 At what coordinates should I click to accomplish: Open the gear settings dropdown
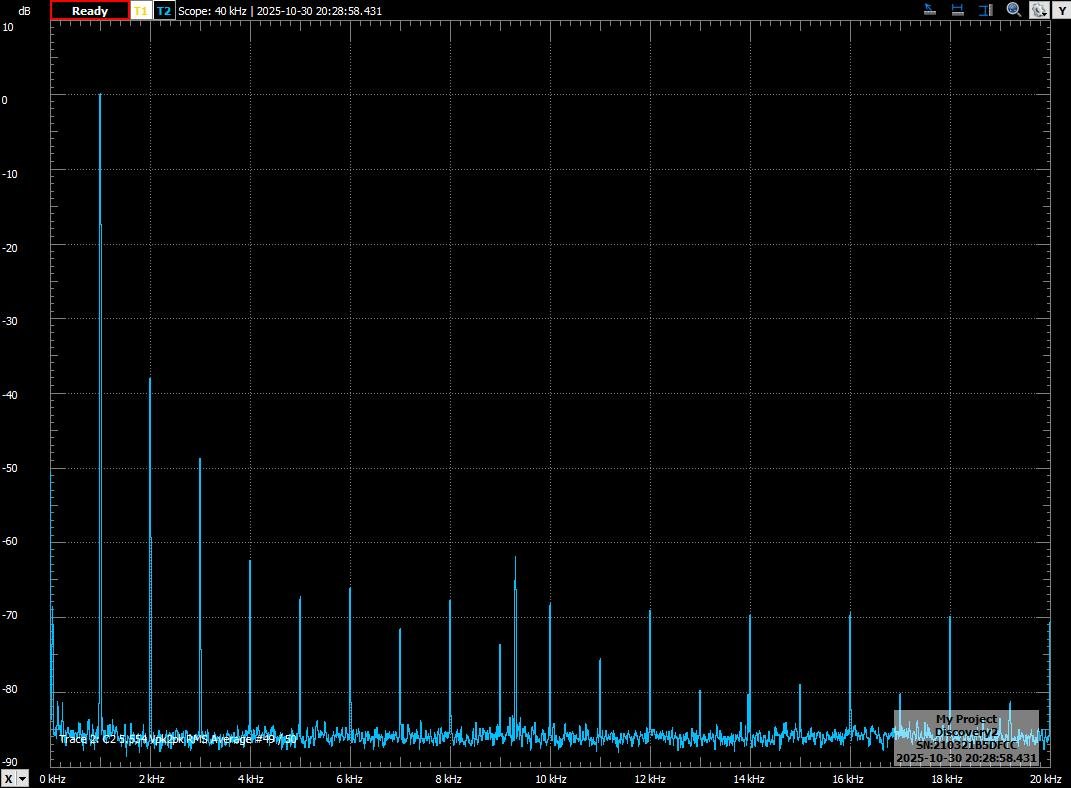1039,10
